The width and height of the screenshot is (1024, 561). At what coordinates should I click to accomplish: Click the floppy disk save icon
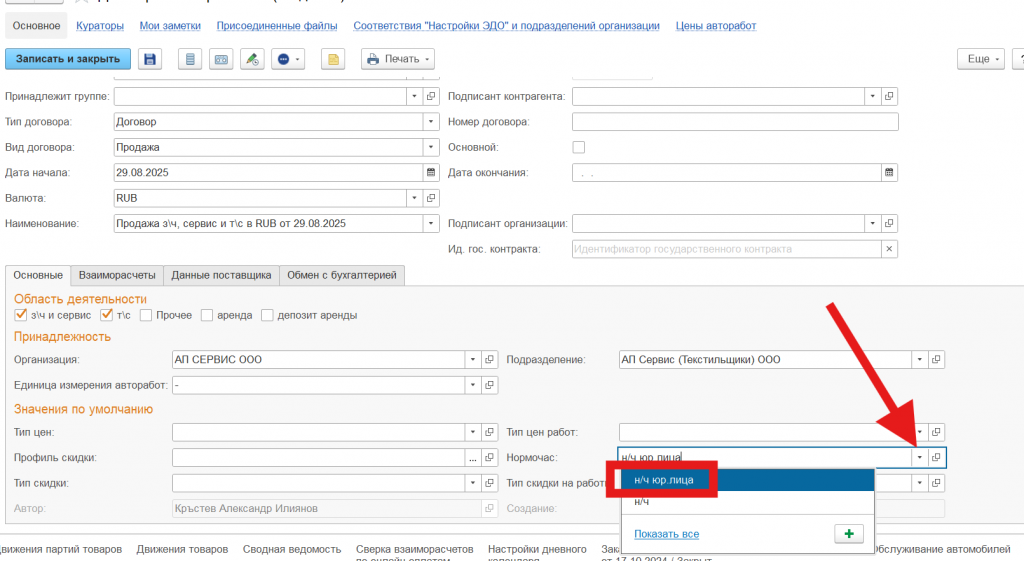click(150, 60)
